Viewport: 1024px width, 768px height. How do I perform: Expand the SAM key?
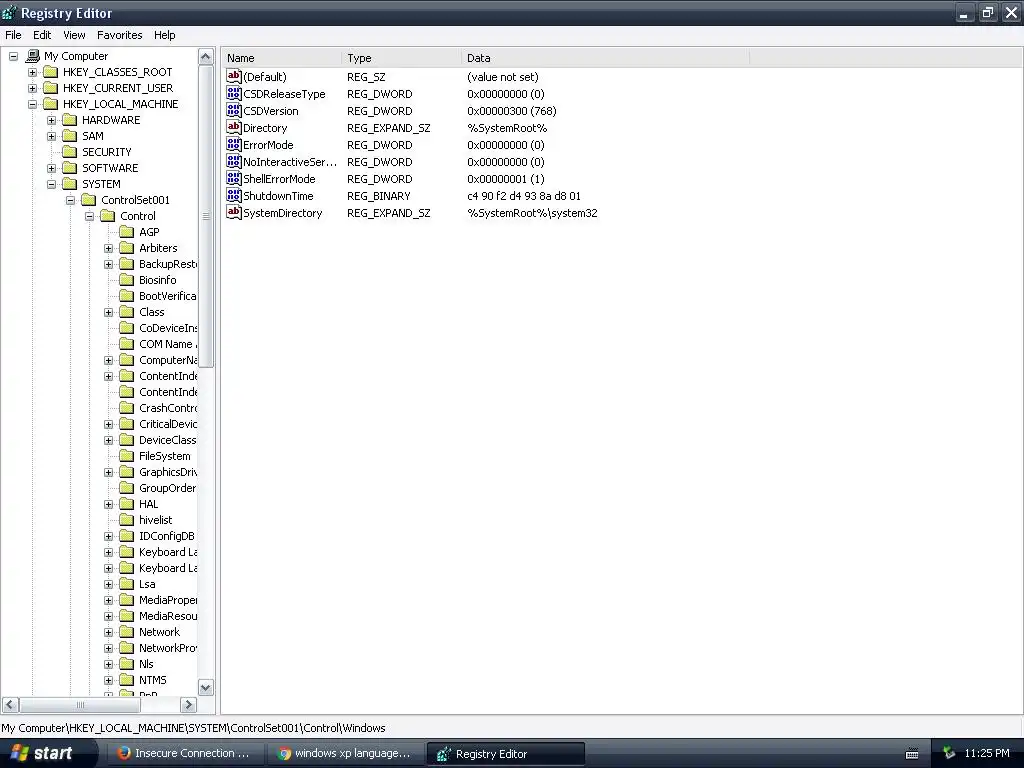tap(51, 136)
